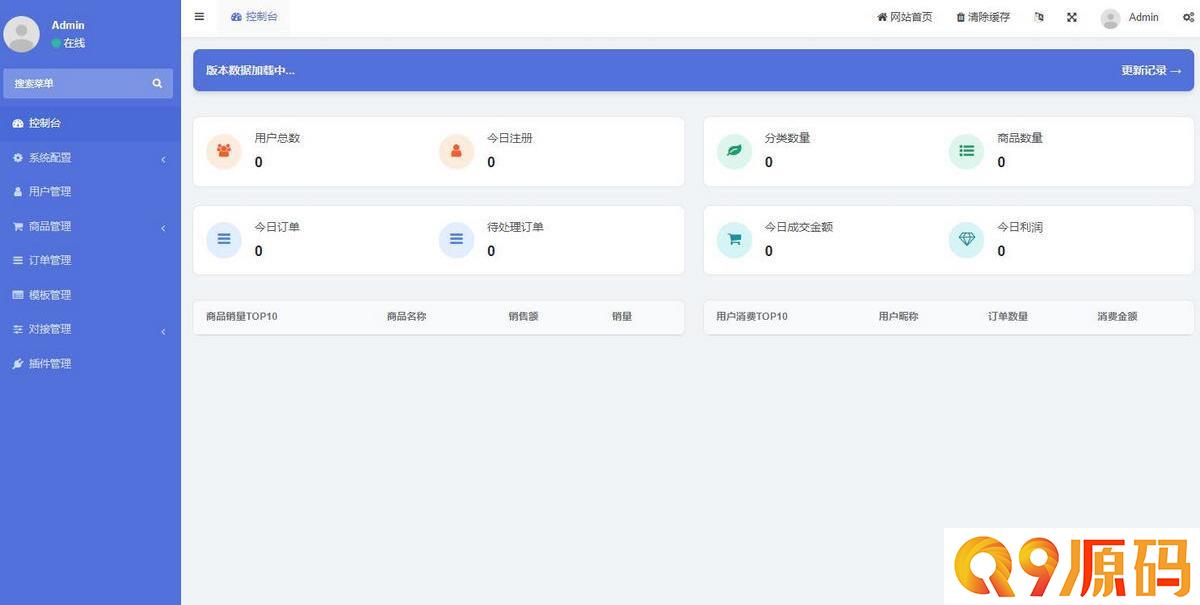The image size is (1200, 605).
Task: Click the icon beside 模板管理
Action: pyautogui.click(x=18, y=295)
